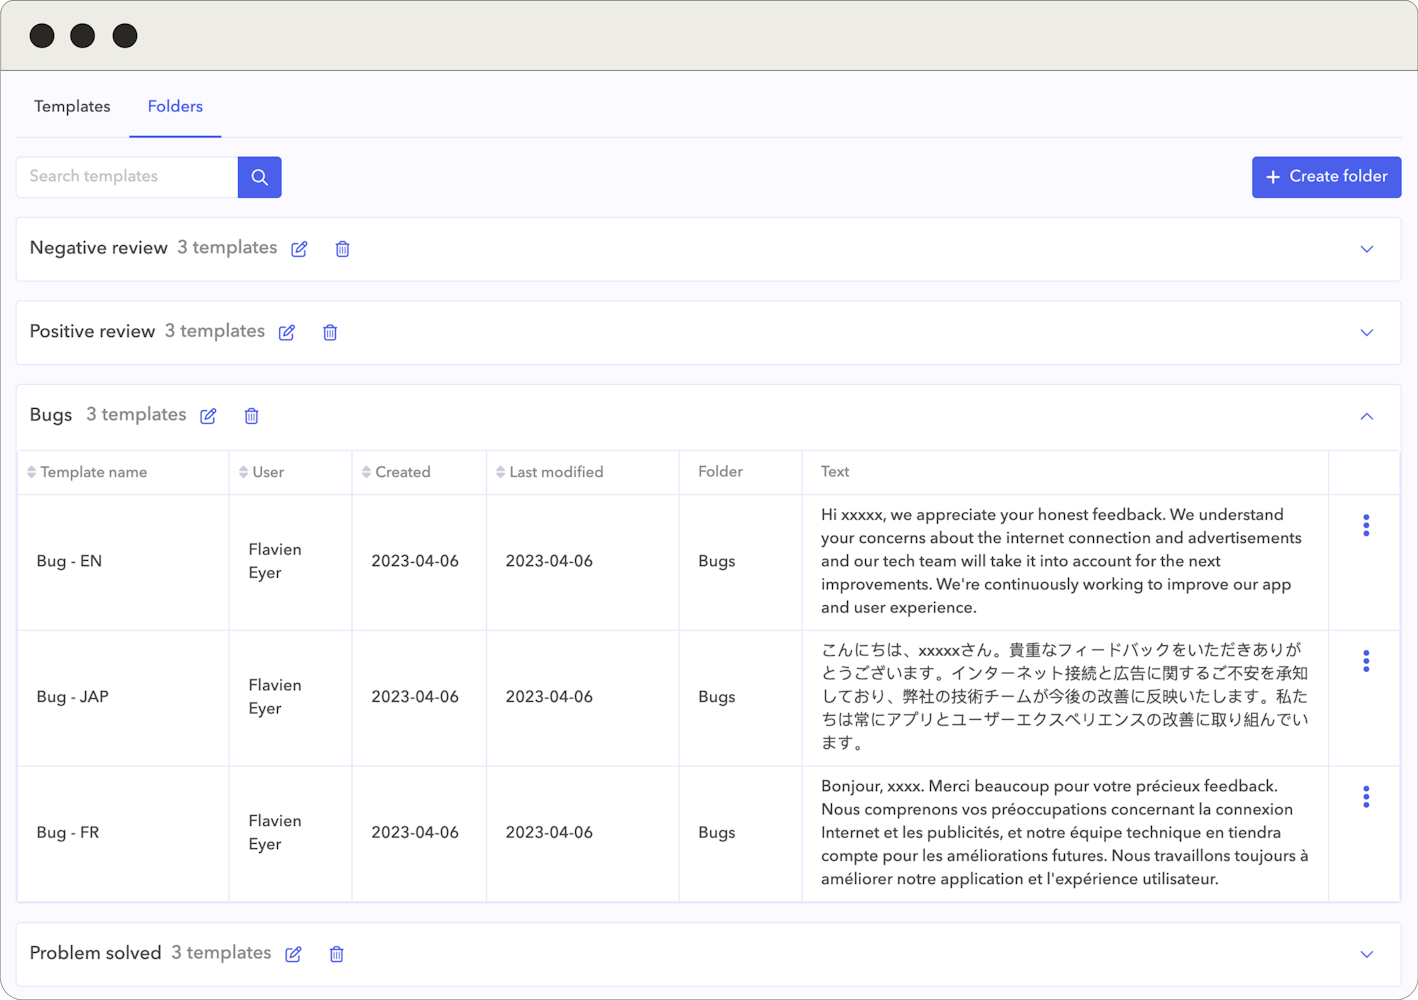The image size is (1418, 1000).
Task: Collapse the Bugs folder
Action: tap(1366, 415)
